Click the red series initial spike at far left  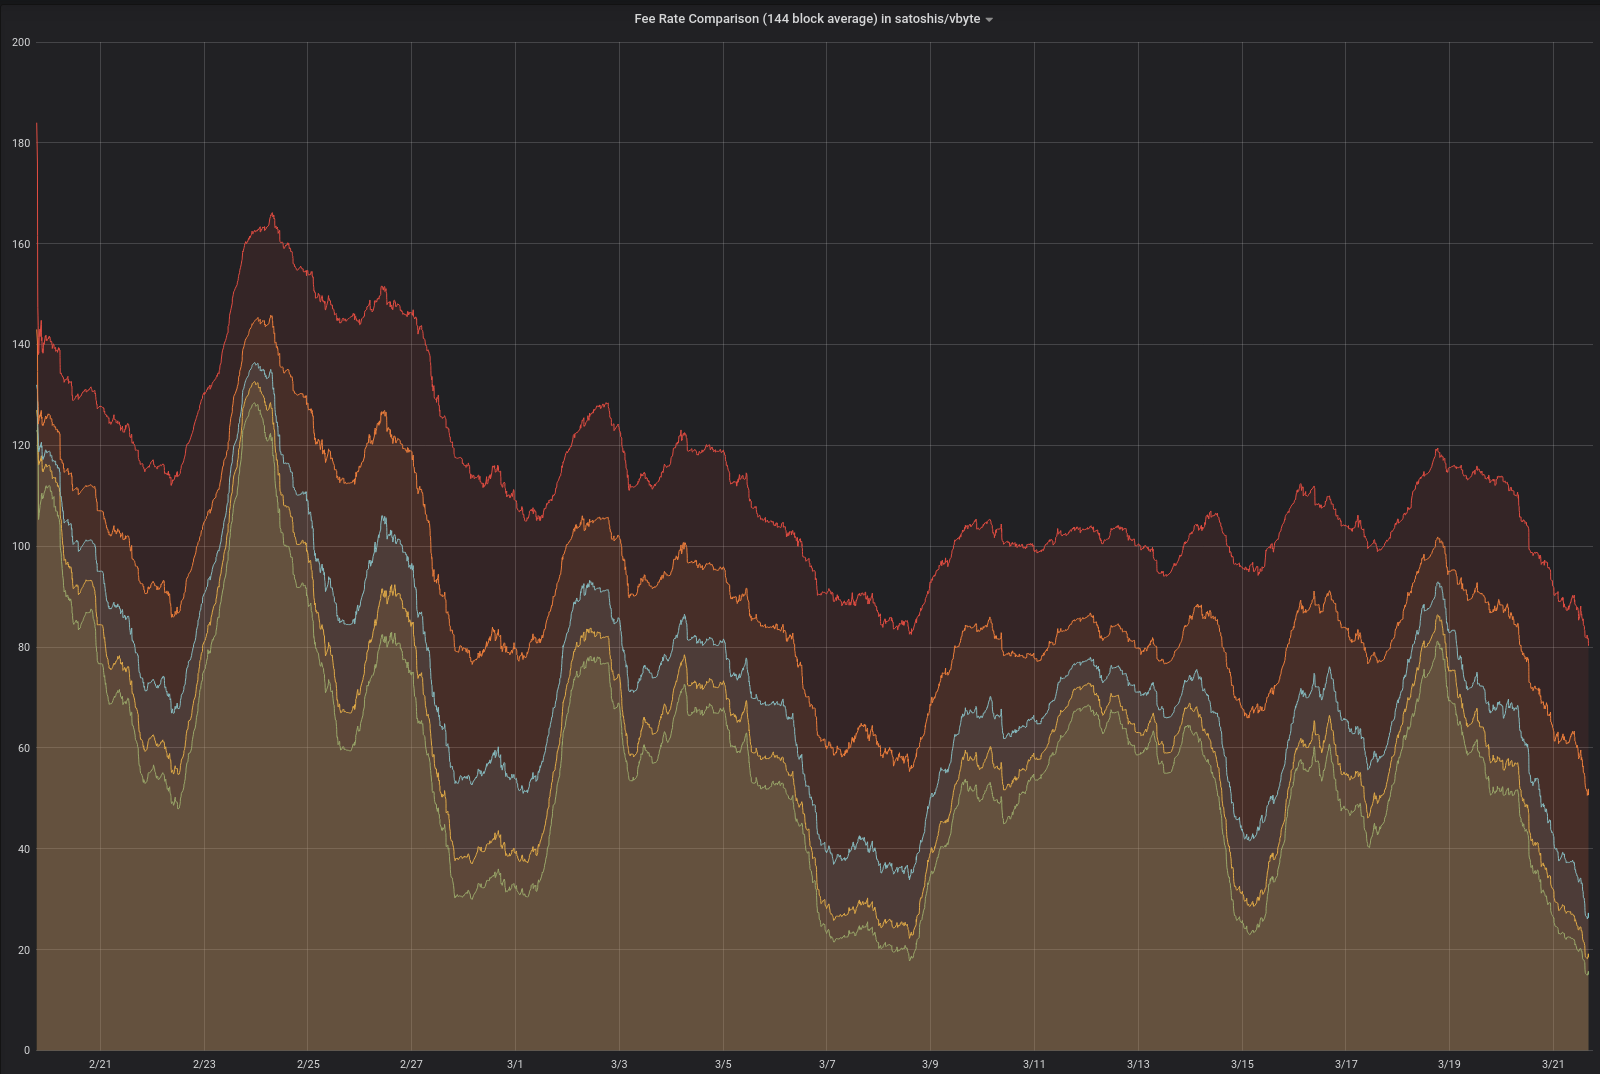[37, 128]
